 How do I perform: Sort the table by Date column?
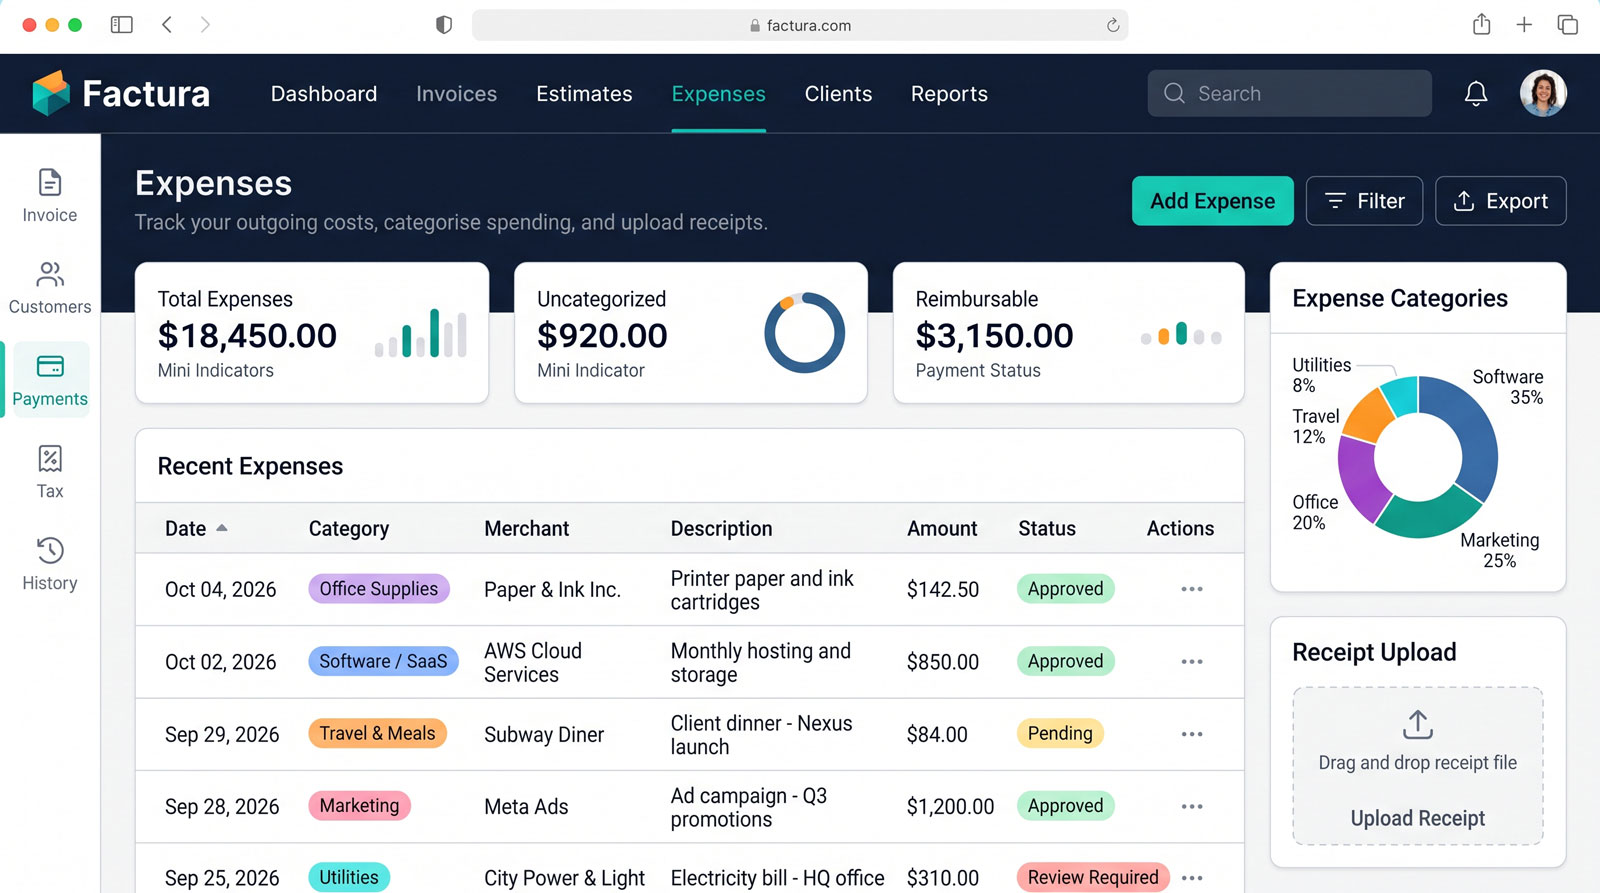[x=196, y=528]
